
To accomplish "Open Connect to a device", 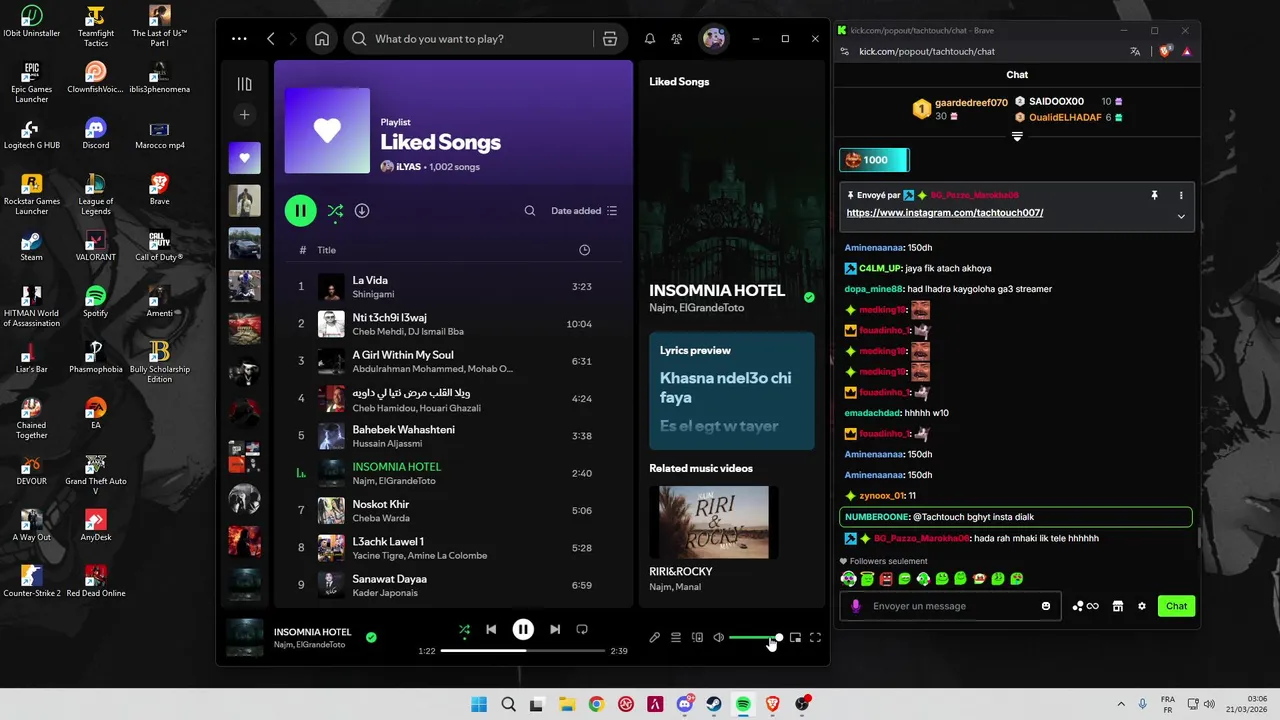I will click(697, 637).
